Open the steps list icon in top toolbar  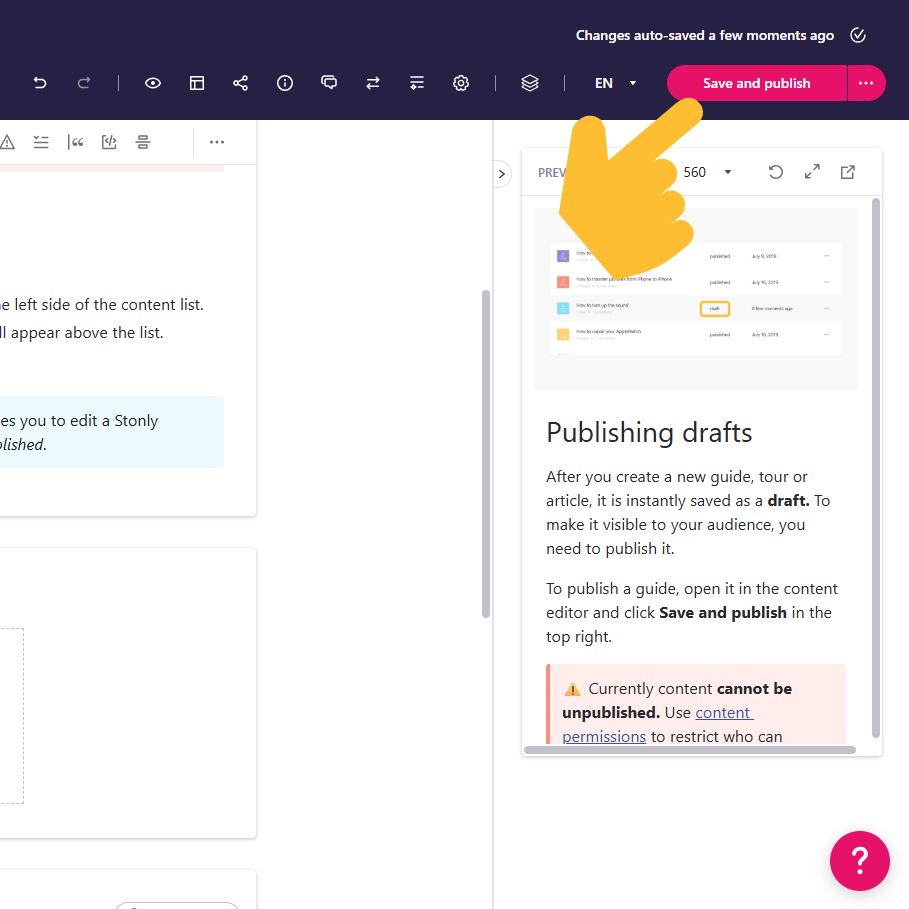pyautogui.click(x=417, y=83)
